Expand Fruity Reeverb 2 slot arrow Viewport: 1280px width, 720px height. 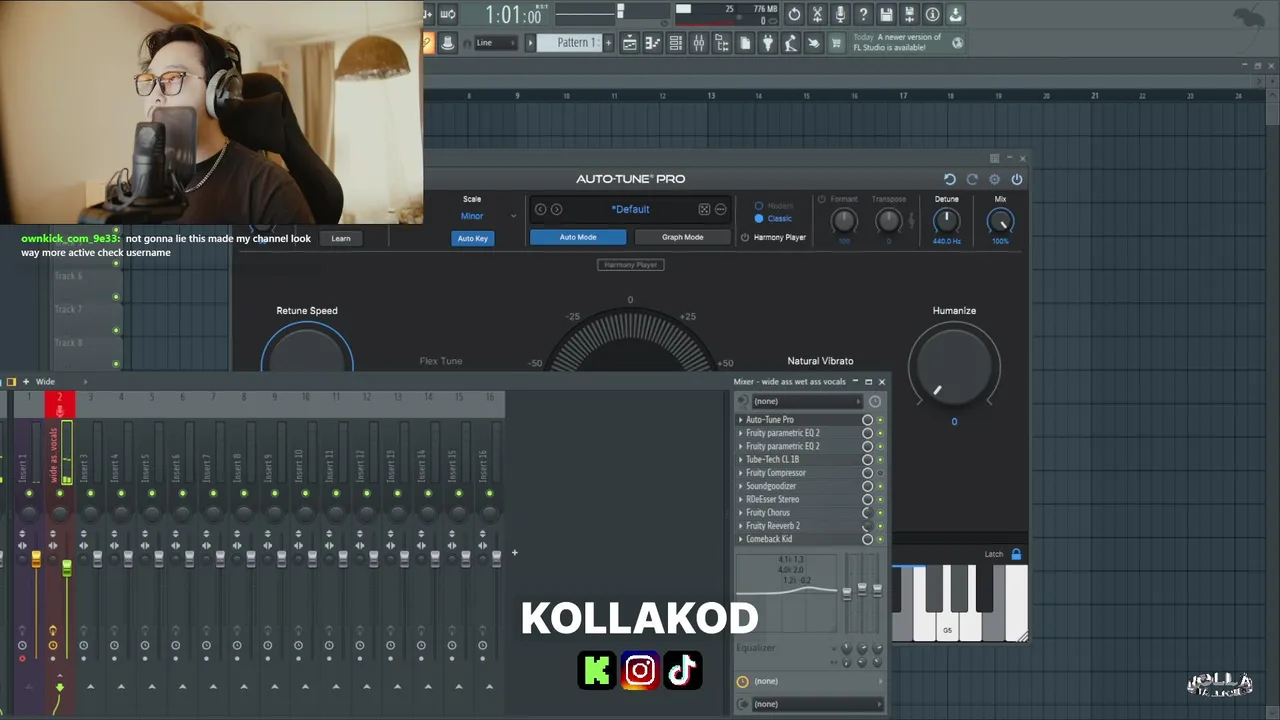pyautogui.click(x=740, y=526)
